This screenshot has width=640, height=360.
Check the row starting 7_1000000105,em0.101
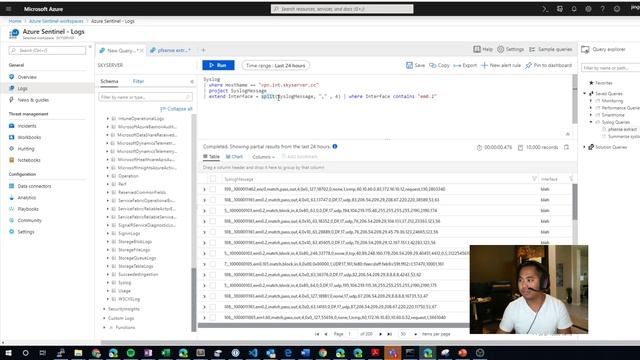pyautogui.click(x=213, y=264)
